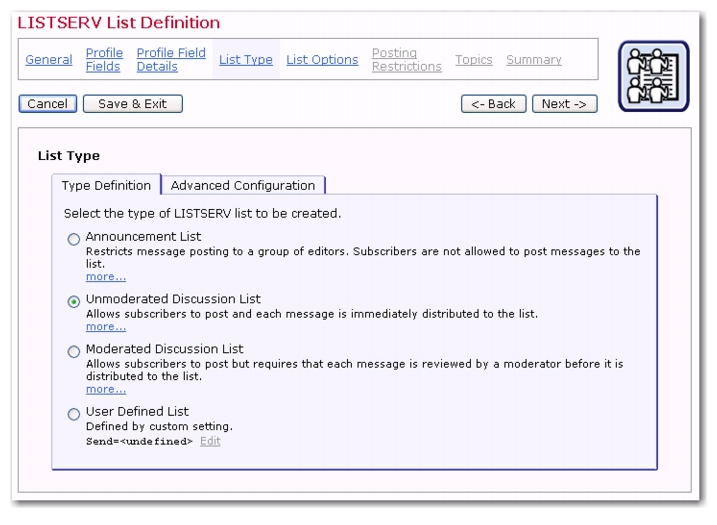Screen dimensions: 717x525
Task: Click 'Allows subscribers to post and each message' description
Action: (x=312, y=314)
